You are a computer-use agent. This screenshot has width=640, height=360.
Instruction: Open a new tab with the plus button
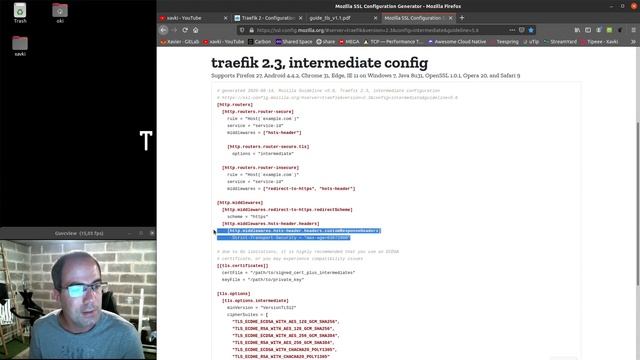[462, 18]
